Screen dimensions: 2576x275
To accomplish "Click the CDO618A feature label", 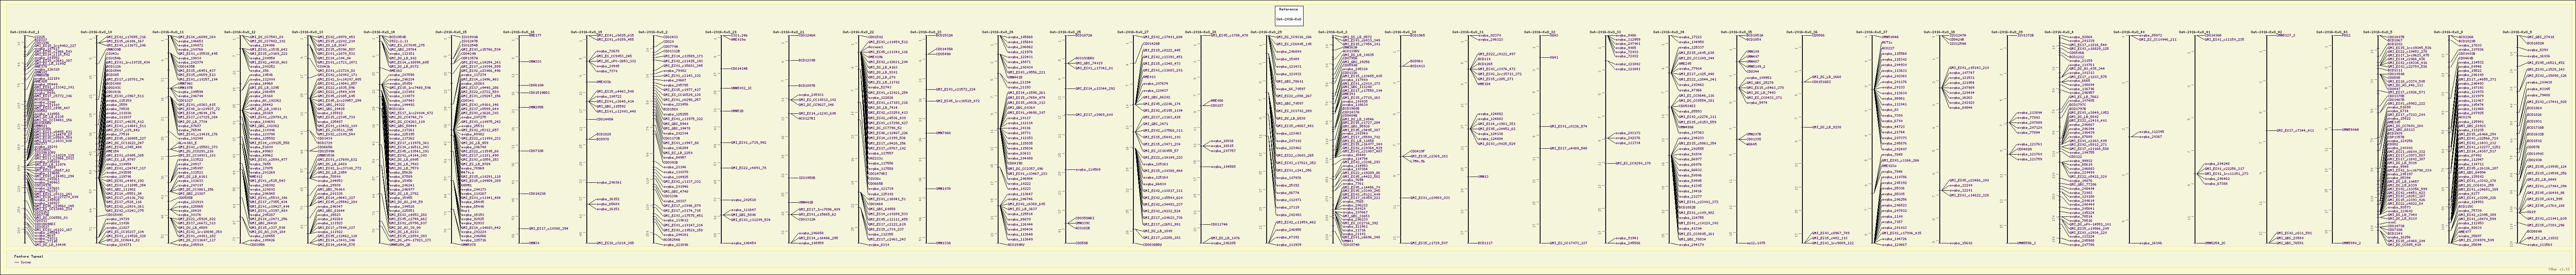I will click(x=535, y=85).
